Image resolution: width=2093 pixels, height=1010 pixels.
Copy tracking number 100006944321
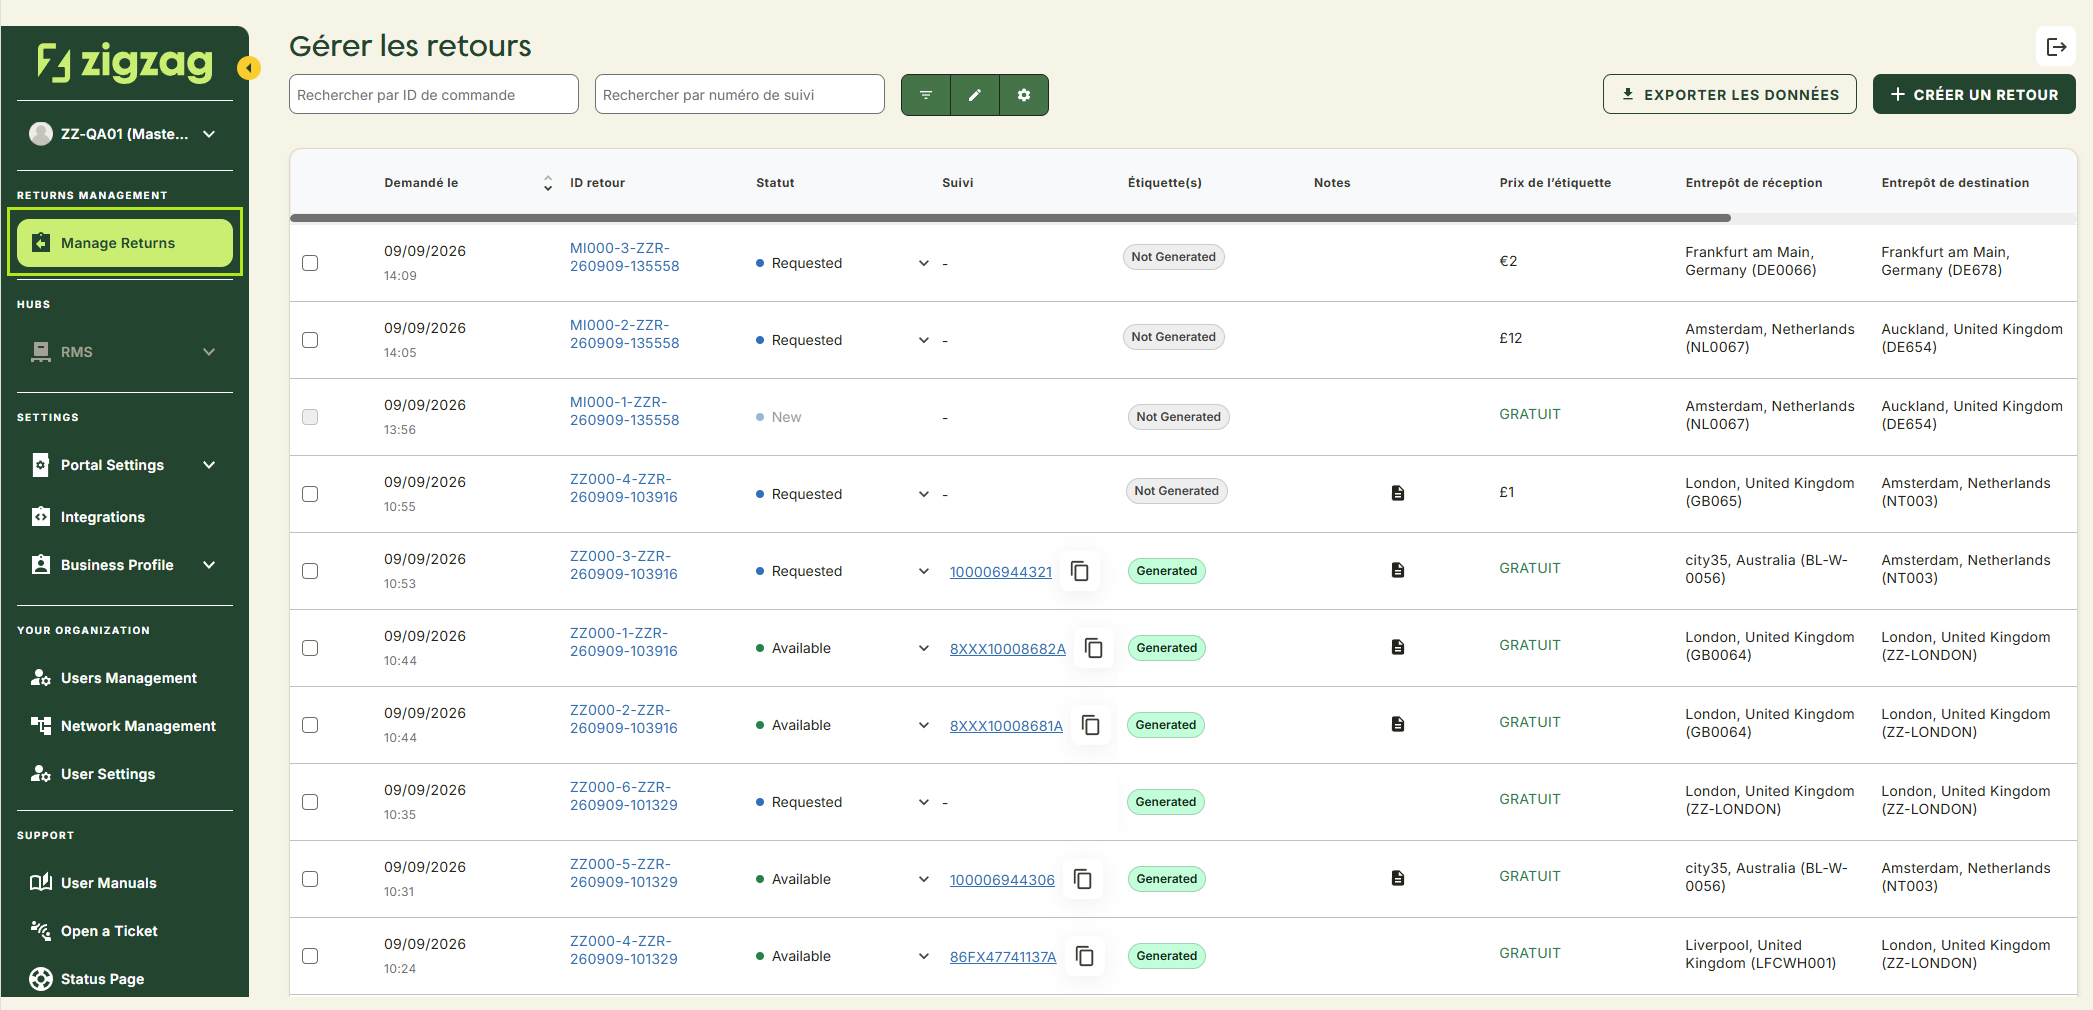coord(1080,571)
